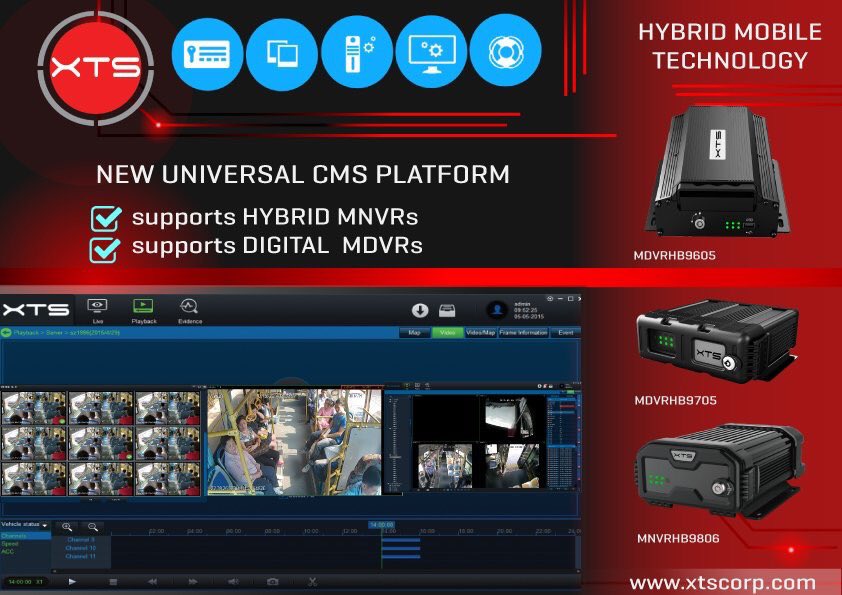Image resolution: width=842 pixels, height=595 pixels.
Task: Click the MNVRHB9806 product label
Action: 678,539
